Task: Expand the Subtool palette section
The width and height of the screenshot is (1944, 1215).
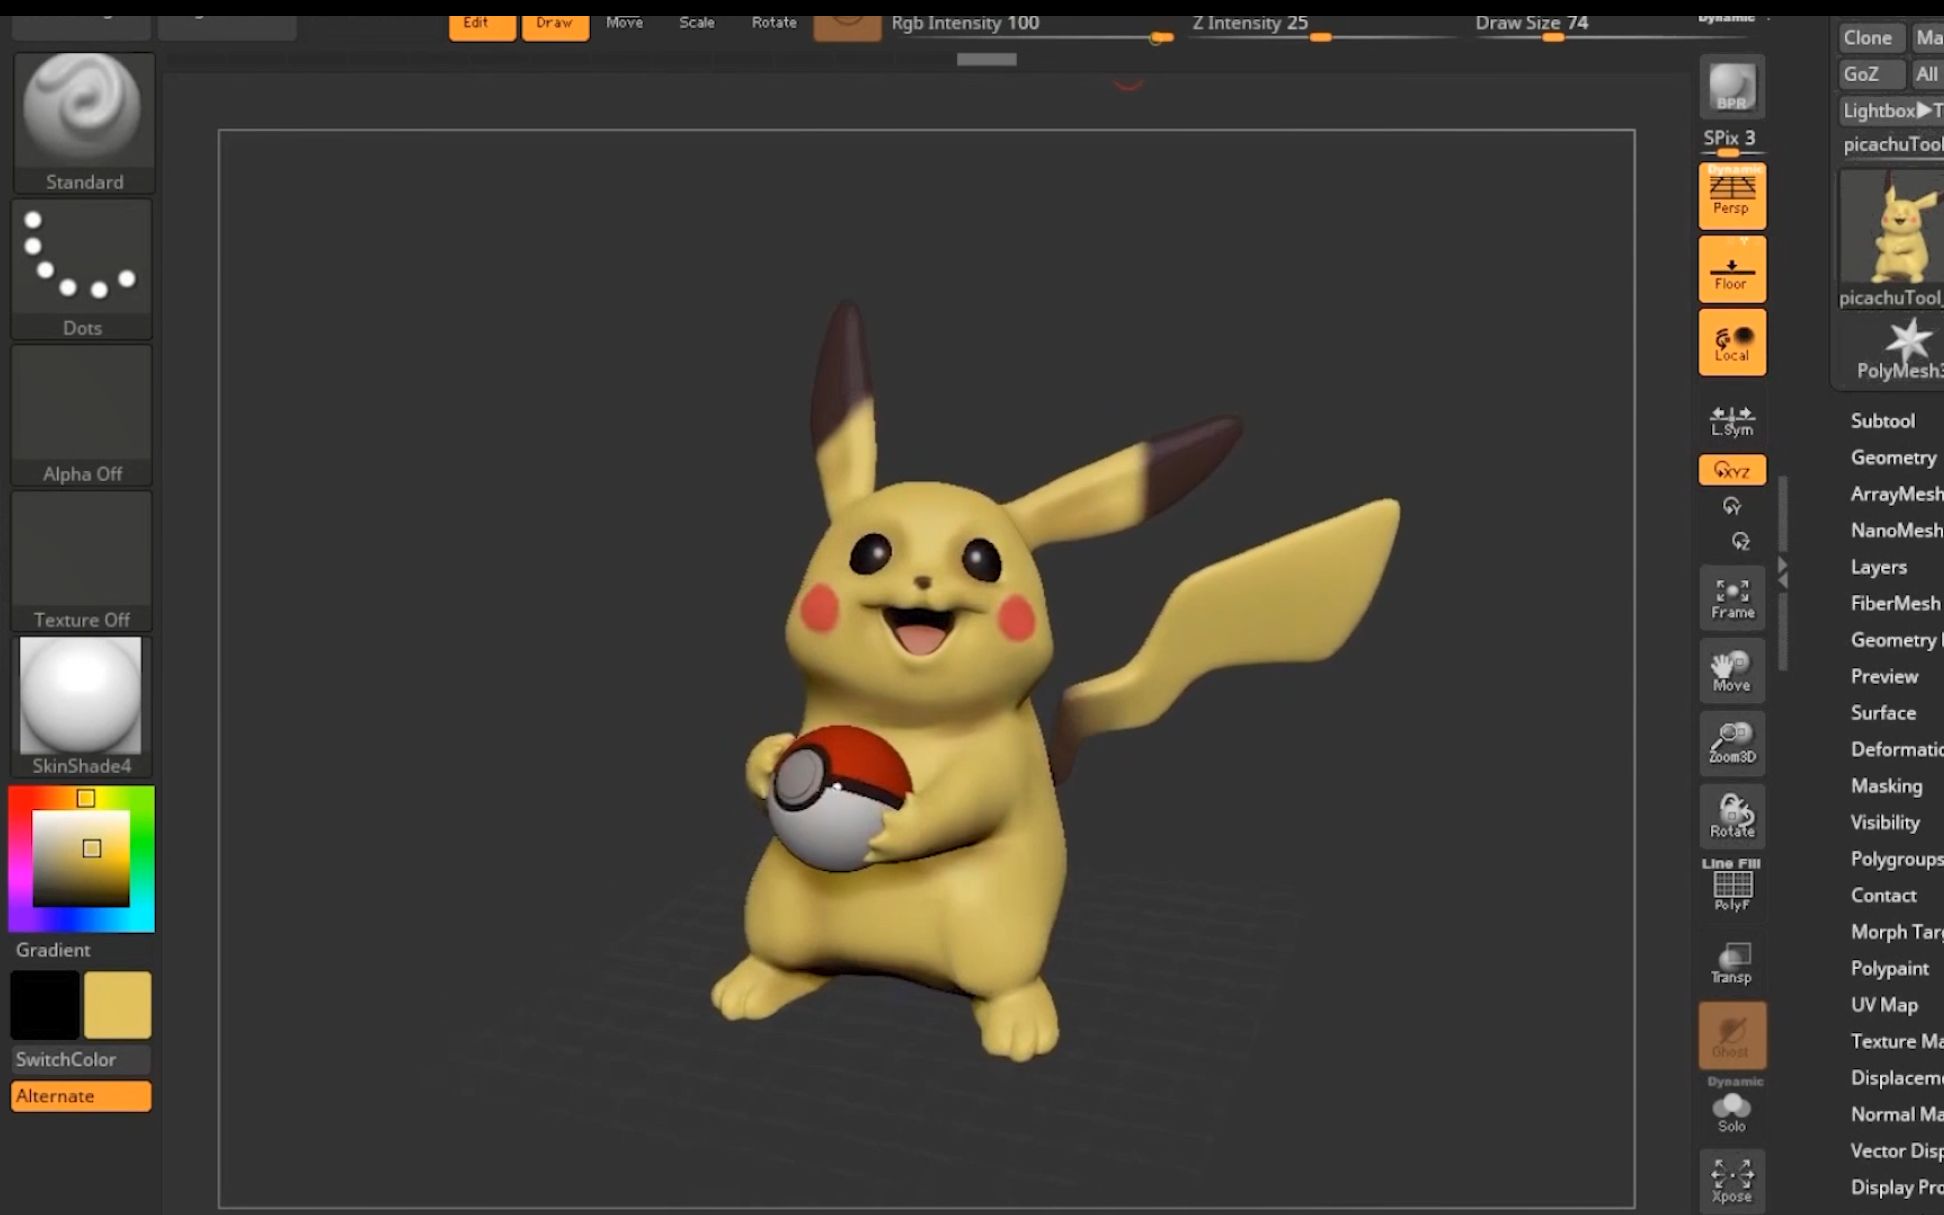Action: [1882, 421]
